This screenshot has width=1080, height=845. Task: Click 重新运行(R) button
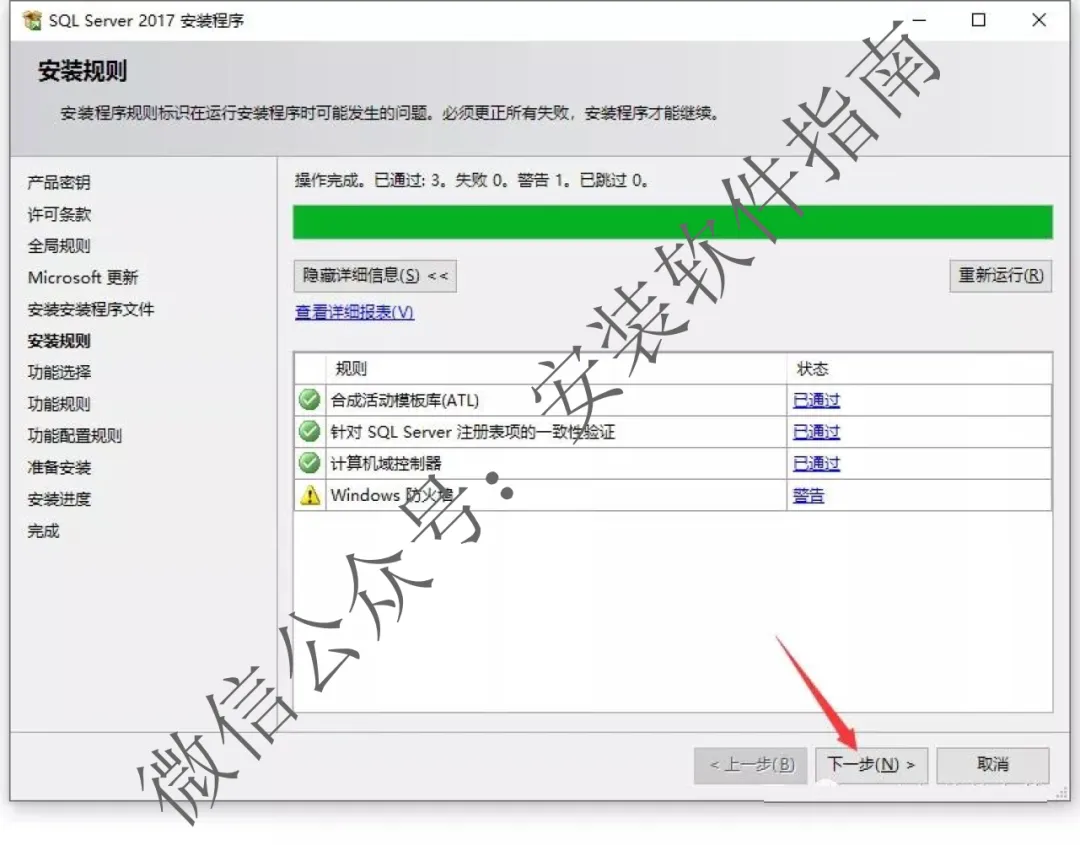pyautogui.click(x=1000, y=276)
